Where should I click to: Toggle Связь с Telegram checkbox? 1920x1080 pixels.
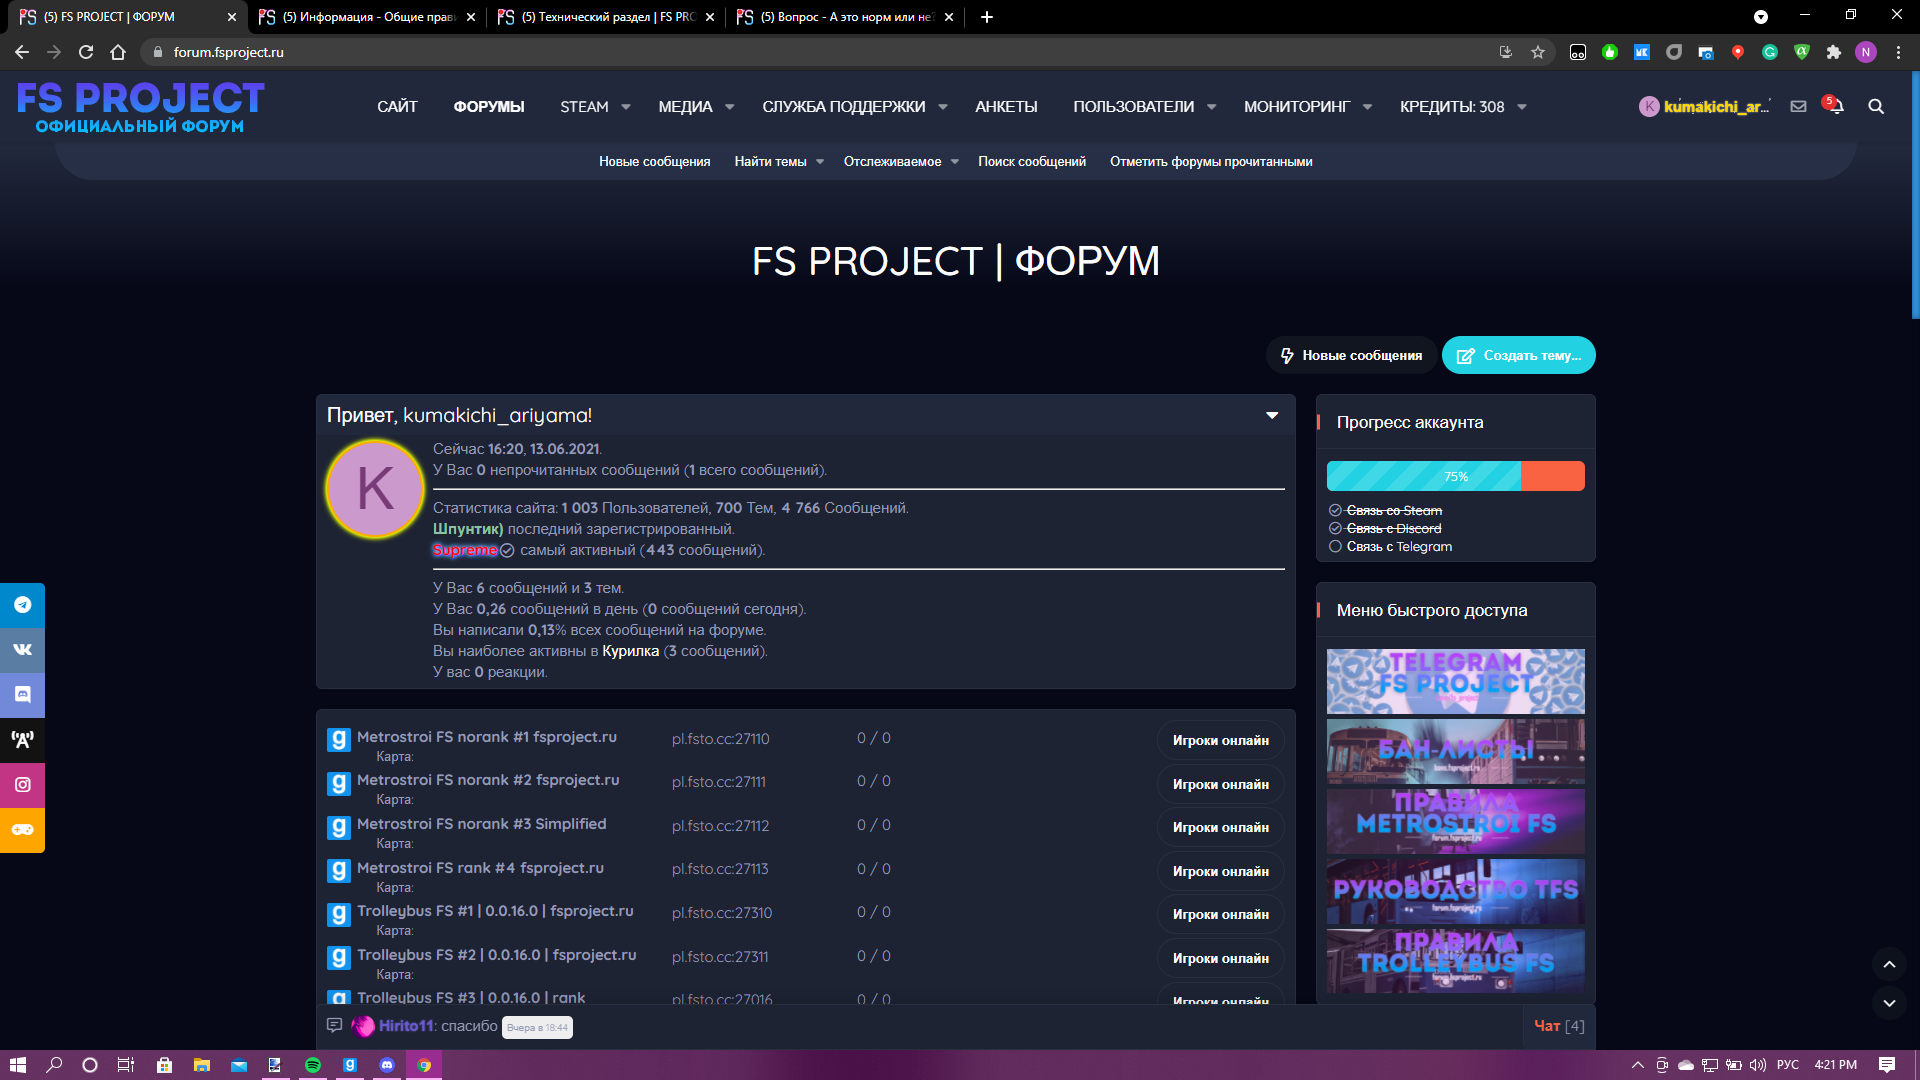pyautogui.click(x=1335, y=547)
